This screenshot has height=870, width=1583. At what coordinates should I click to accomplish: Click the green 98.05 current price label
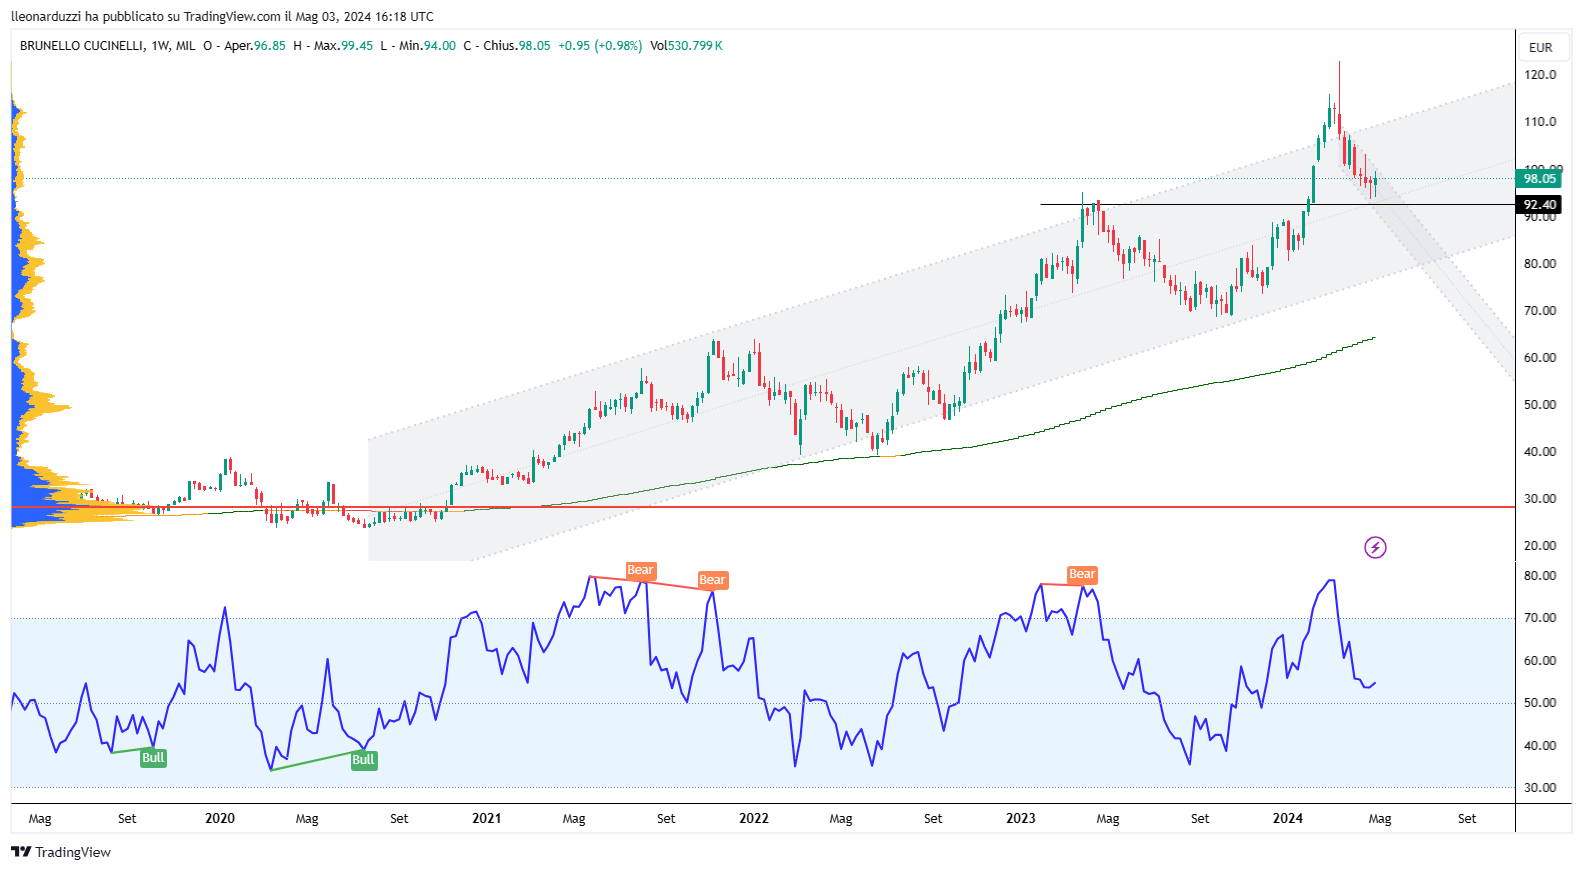click(x=1539, y=179)
